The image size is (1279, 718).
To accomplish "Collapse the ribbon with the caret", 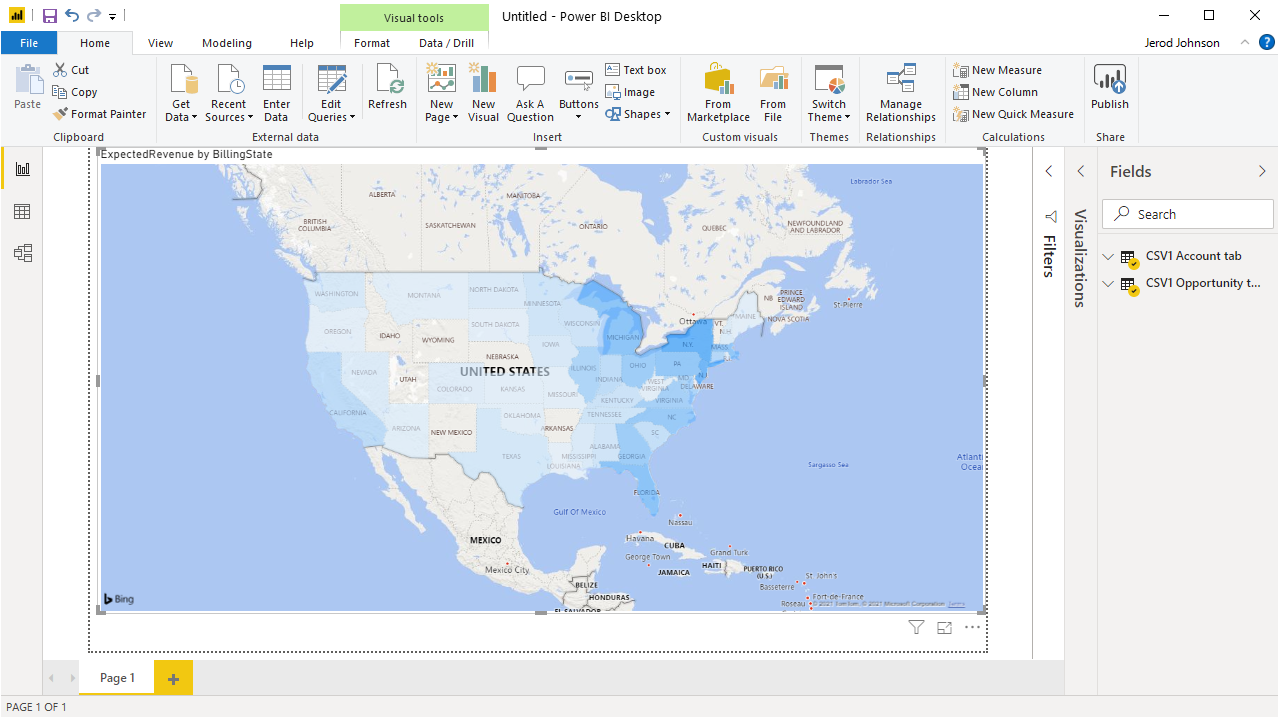I will 1245,42.
